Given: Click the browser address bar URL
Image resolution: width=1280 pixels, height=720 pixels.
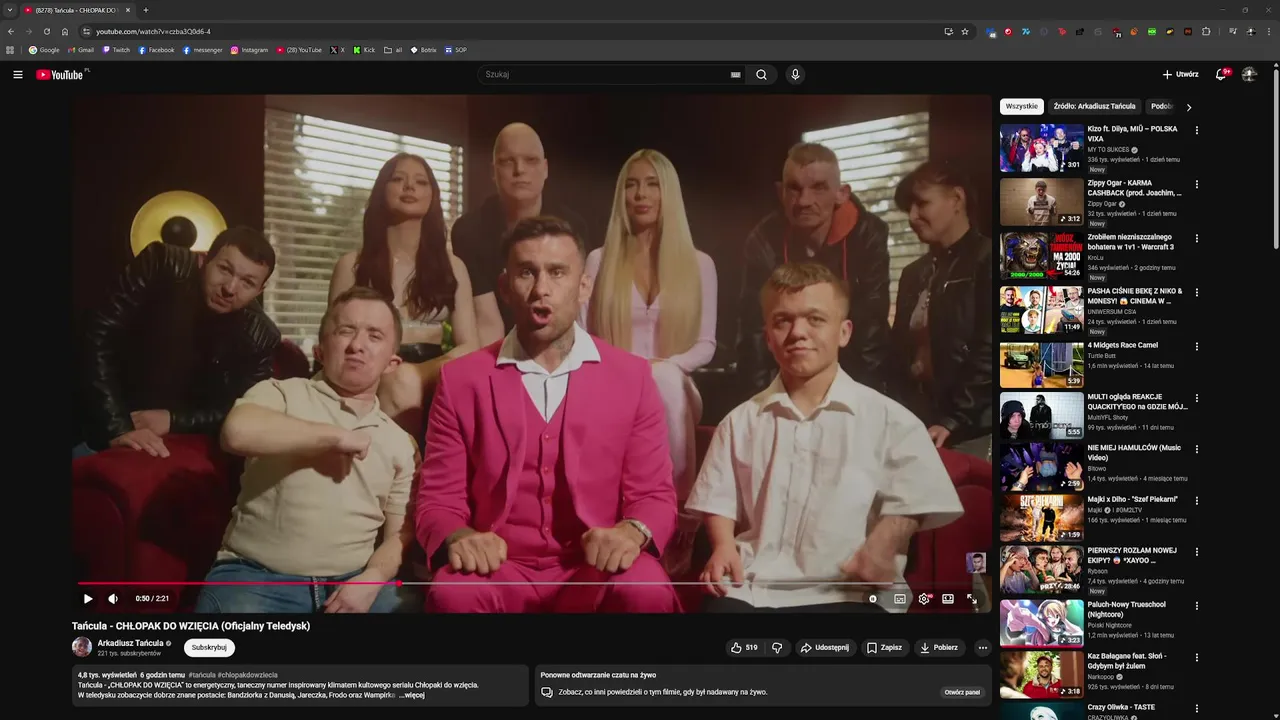Looking at the screenshot, I should pos(153,31).
